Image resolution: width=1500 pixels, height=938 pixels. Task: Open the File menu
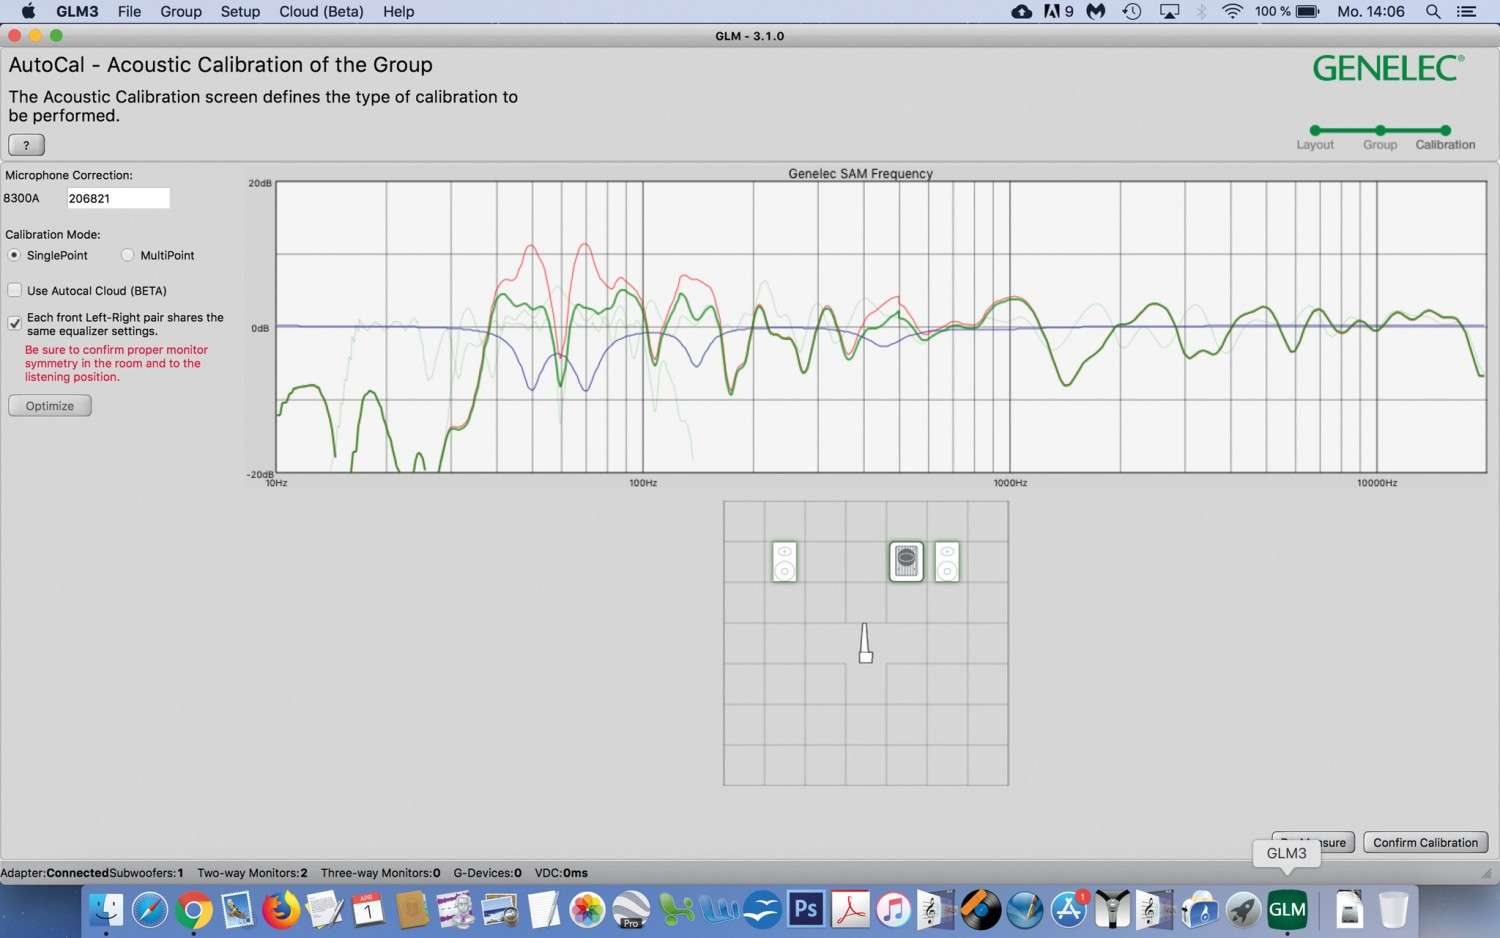[129, 12]
